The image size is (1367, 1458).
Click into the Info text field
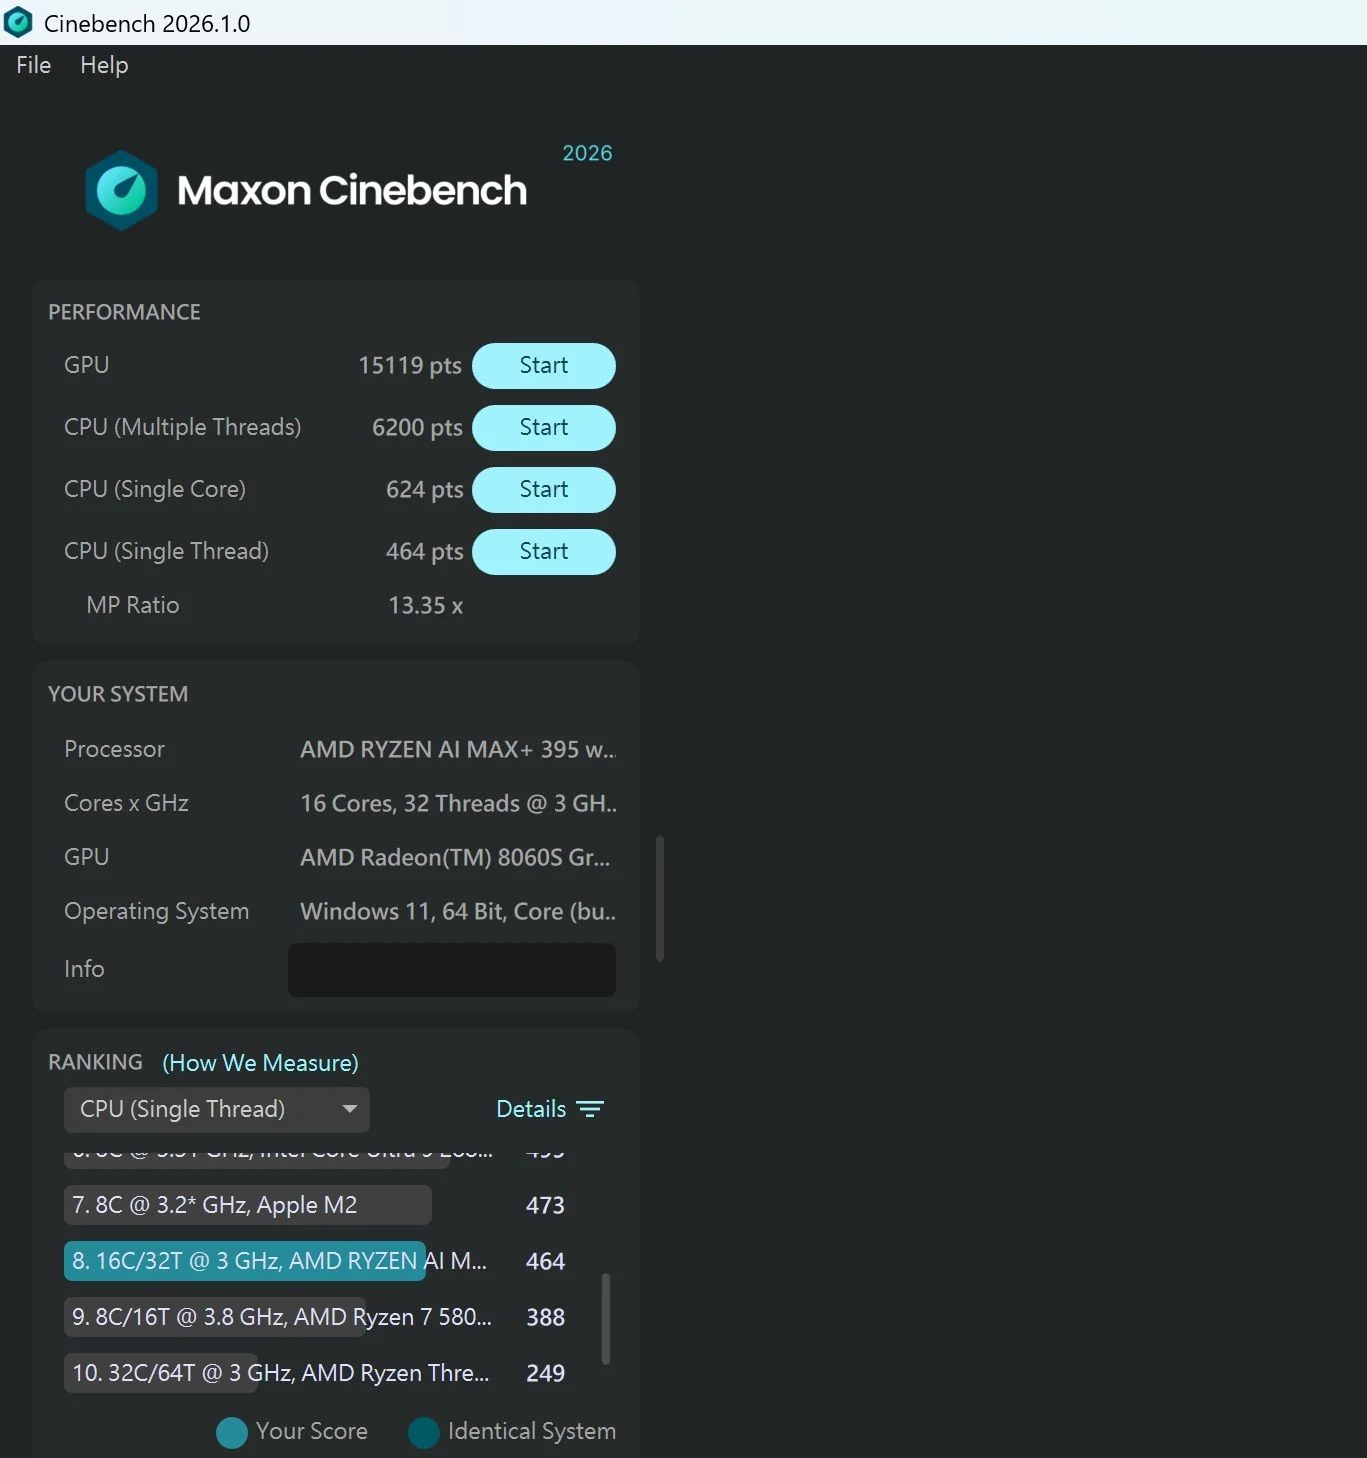click(x=452, y=970)
